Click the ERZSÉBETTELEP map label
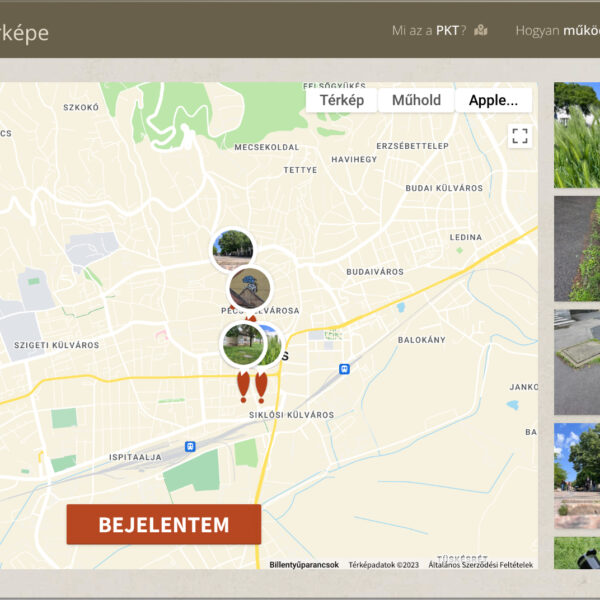 (x=412, y=146)
